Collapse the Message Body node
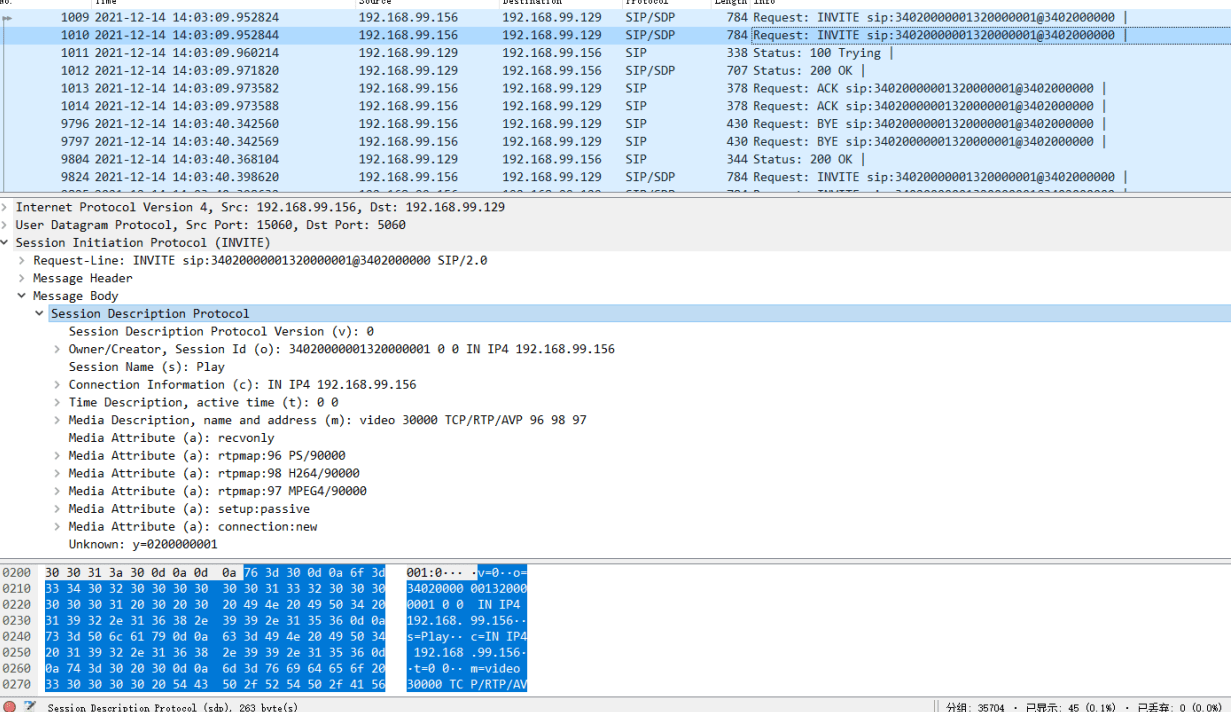The height and width of the screenshot is (712, 1231). pyautogui.click(x=23, y=296)
